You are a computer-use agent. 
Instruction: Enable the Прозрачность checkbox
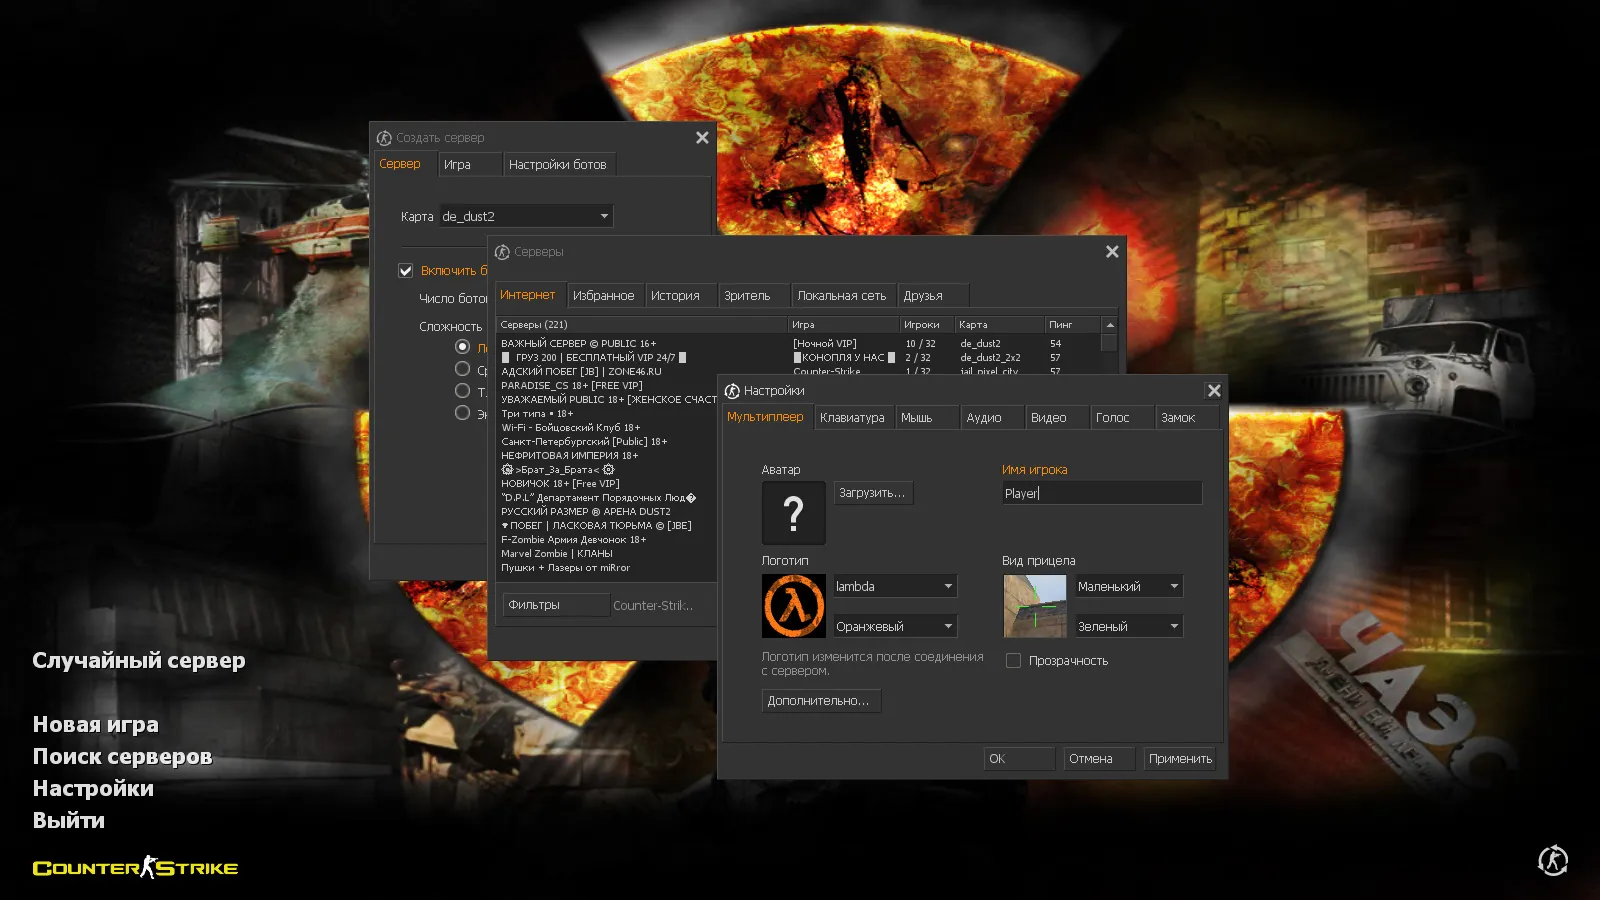pos(1013,661)
